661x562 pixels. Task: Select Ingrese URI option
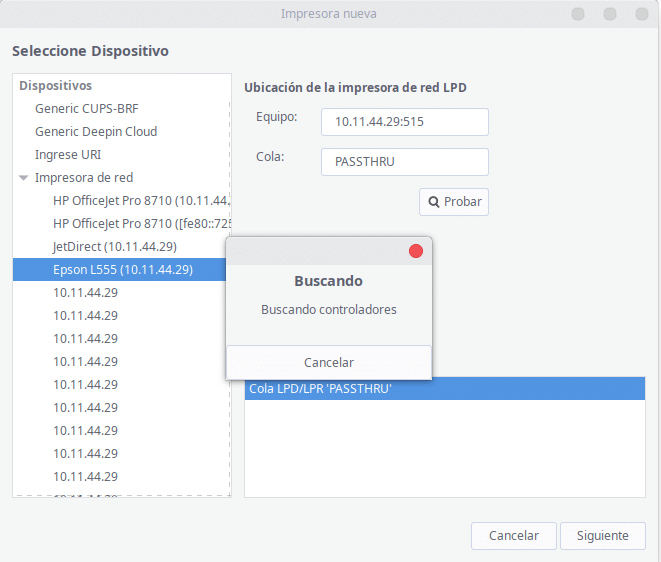pos(68,154)
